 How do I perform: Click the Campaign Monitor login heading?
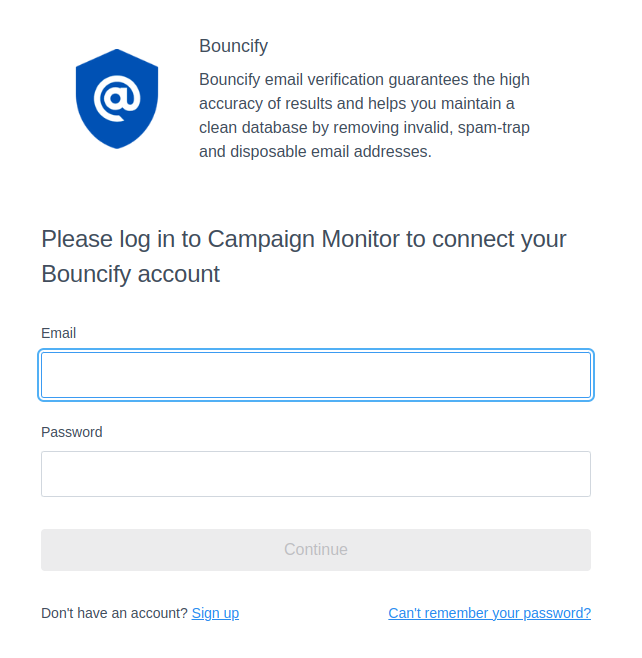304,256
